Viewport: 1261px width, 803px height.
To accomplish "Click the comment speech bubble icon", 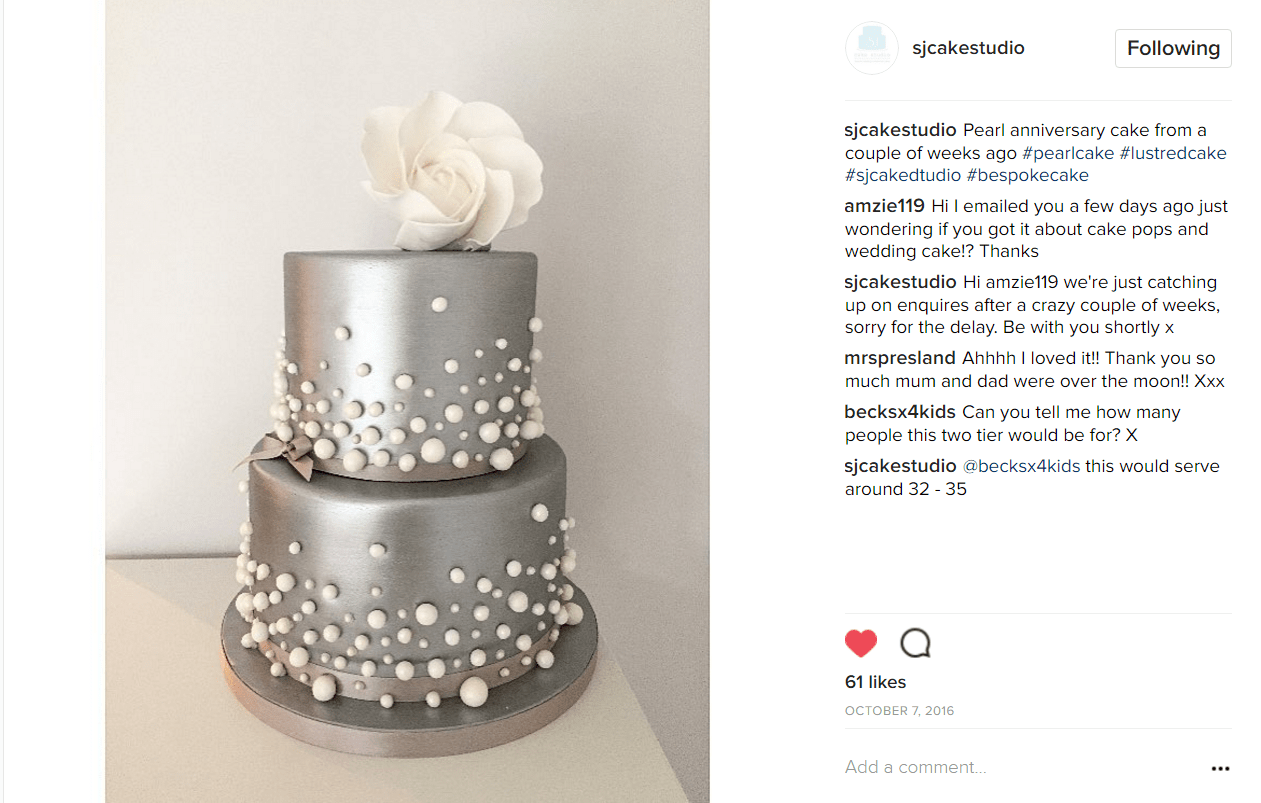I will pyautogui.click(x=915, y=643).
